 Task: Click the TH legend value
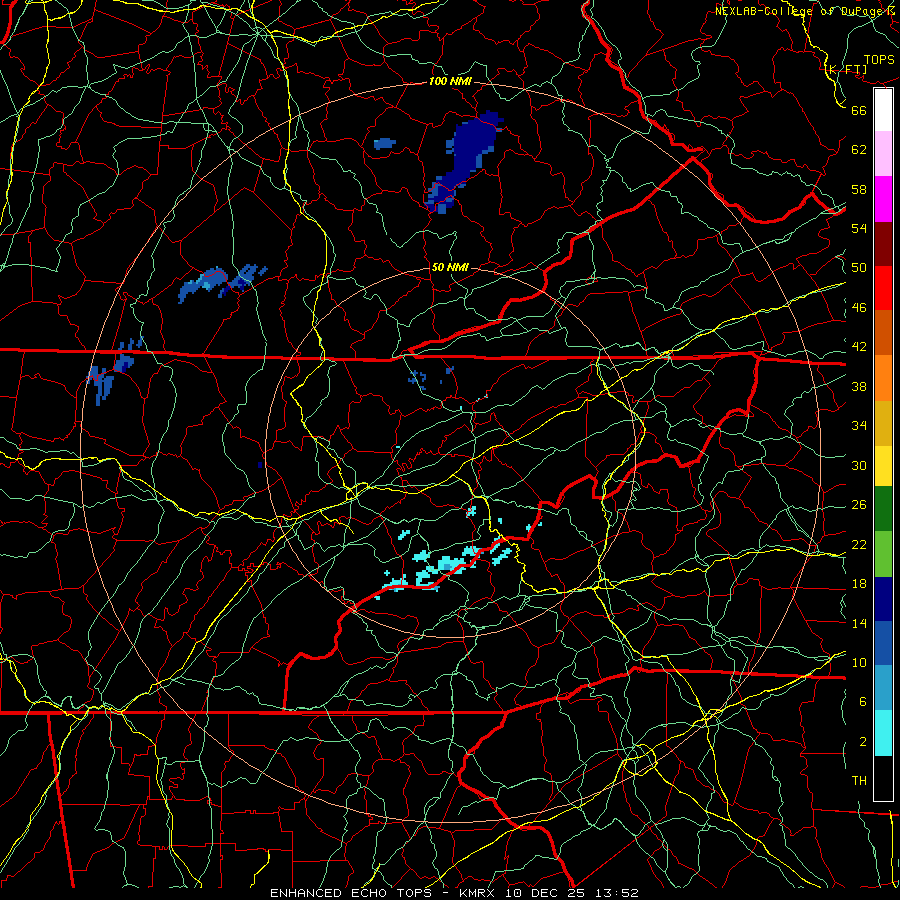click(x=859, y=781)
